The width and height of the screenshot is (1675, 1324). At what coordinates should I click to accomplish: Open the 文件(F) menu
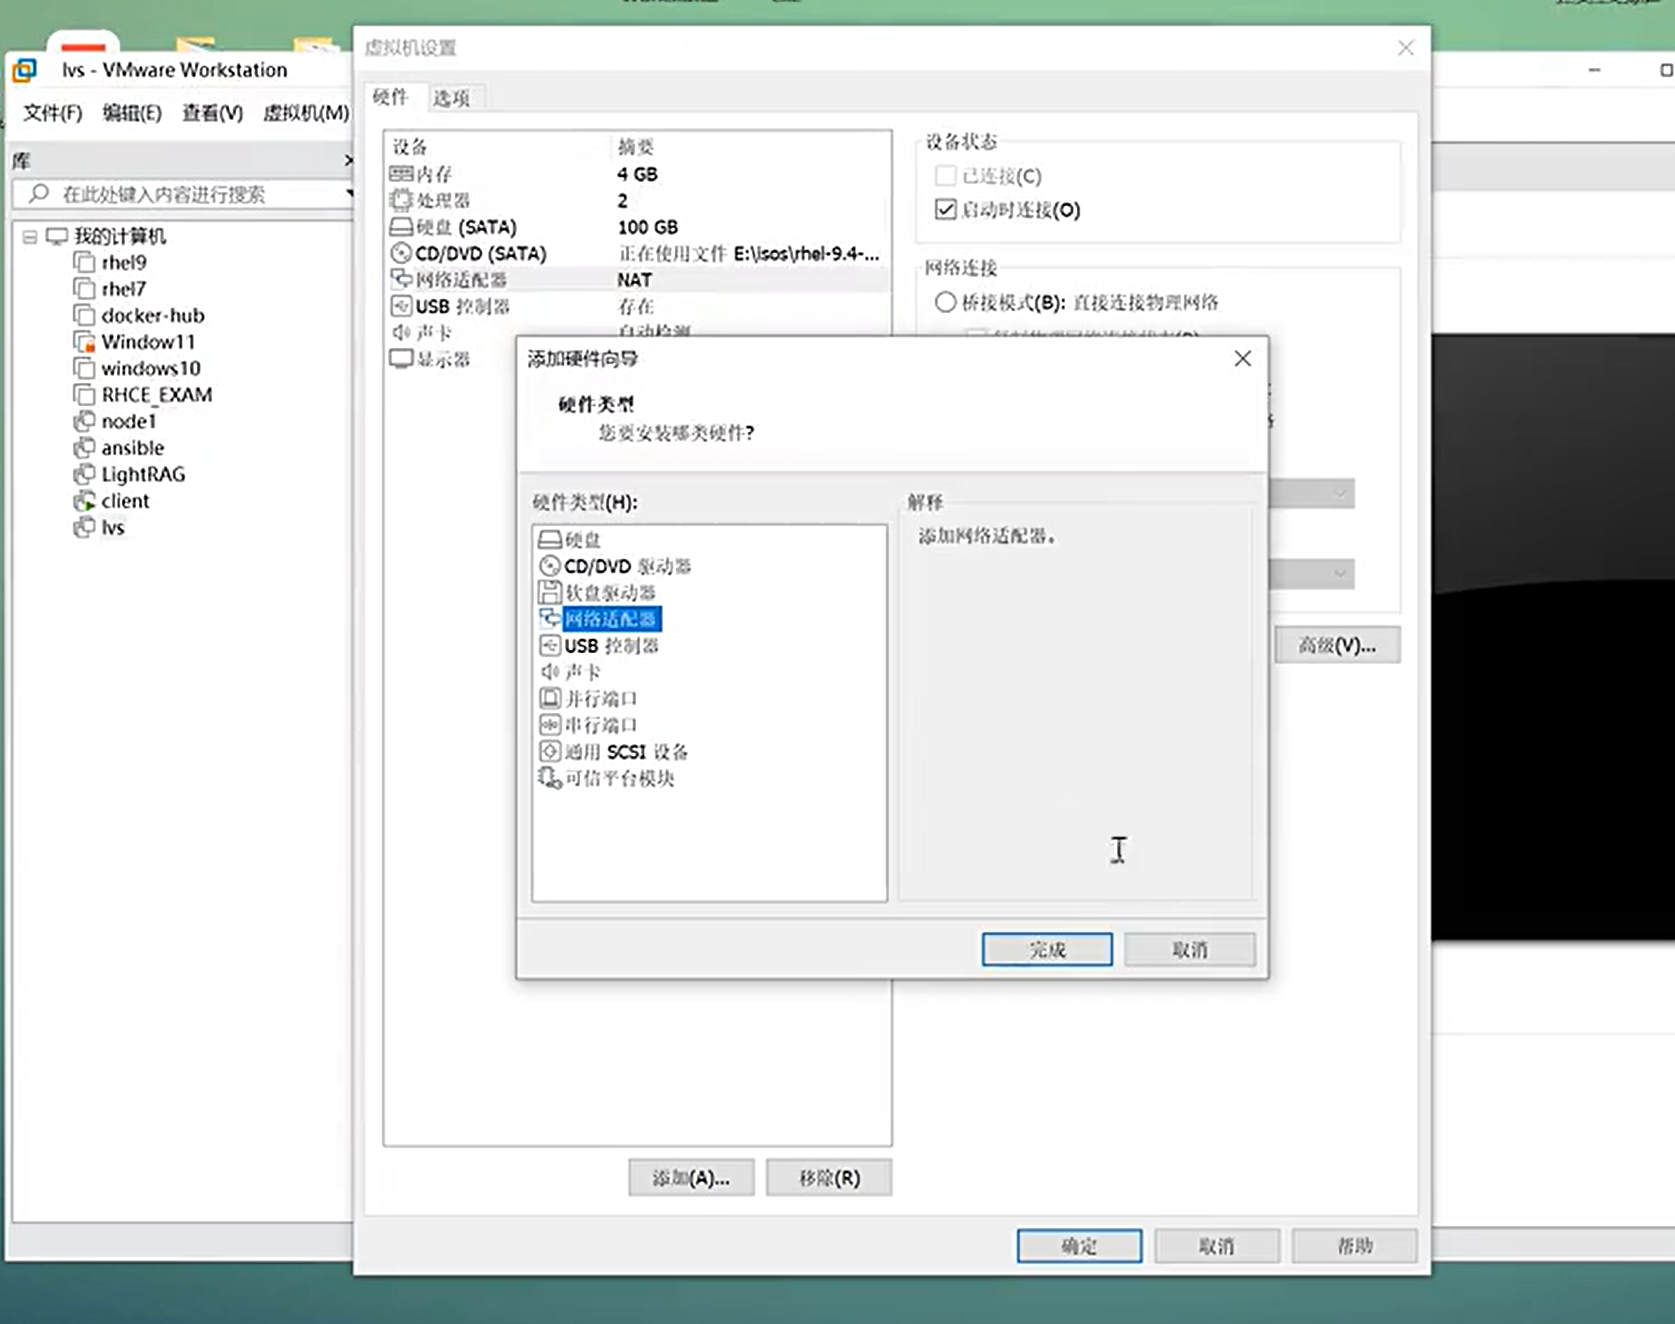53,113
